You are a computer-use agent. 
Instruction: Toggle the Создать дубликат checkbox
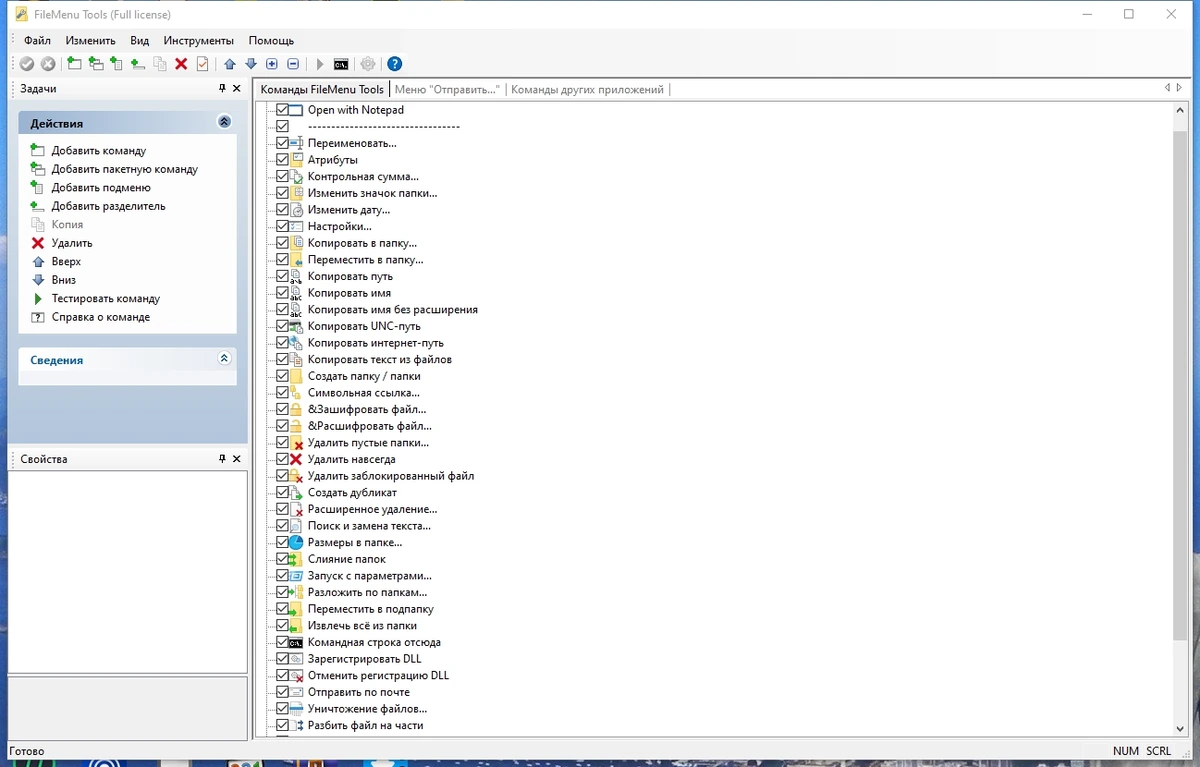282,492
